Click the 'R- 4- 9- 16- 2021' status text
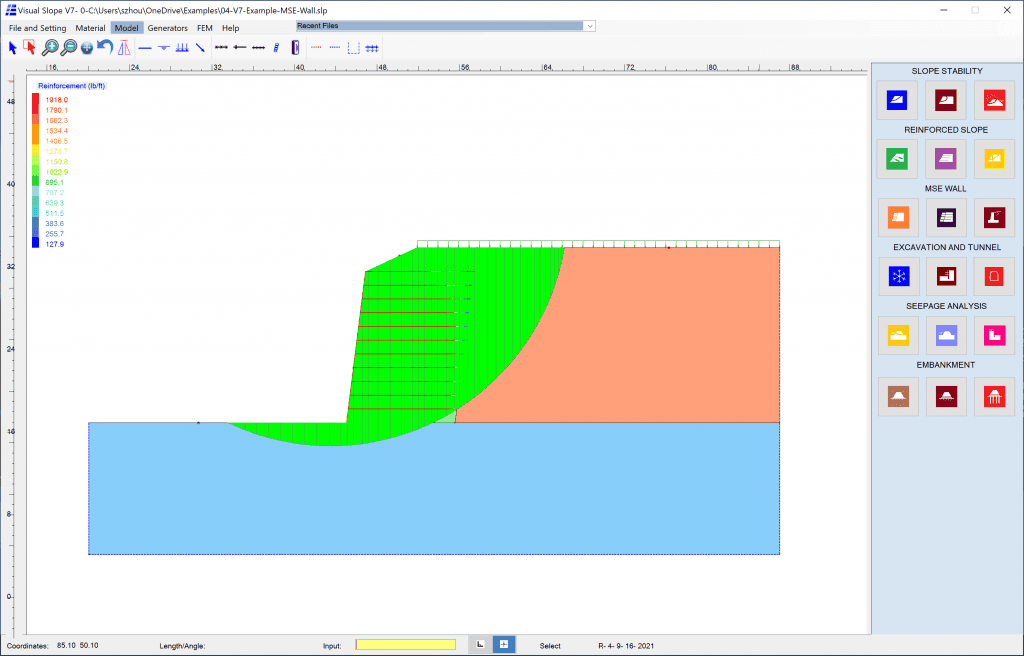 point(626,646)
